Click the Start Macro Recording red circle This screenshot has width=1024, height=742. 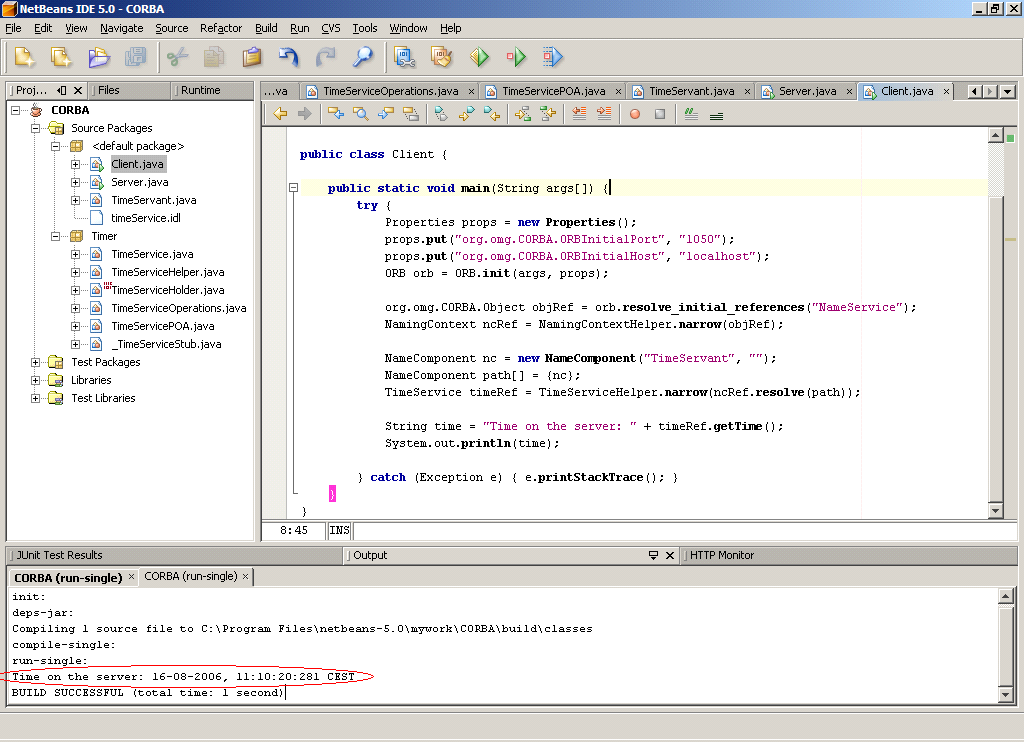pyautogui.click(x=634, y=114)
